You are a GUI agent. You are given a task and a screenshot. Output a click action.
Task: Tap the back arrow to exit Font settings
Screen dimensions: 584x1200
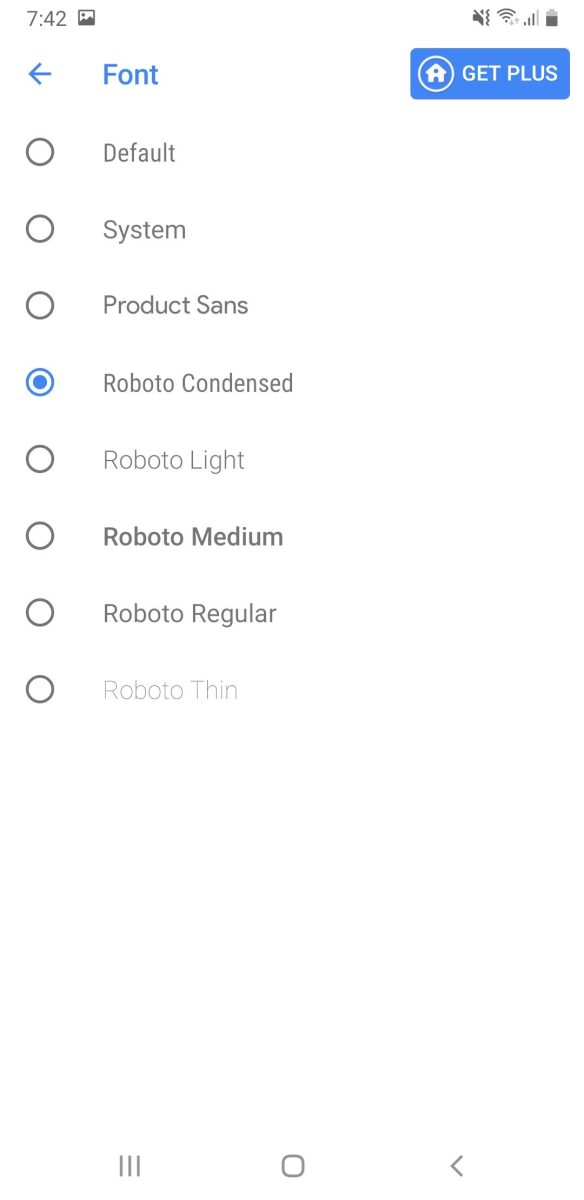39,74
